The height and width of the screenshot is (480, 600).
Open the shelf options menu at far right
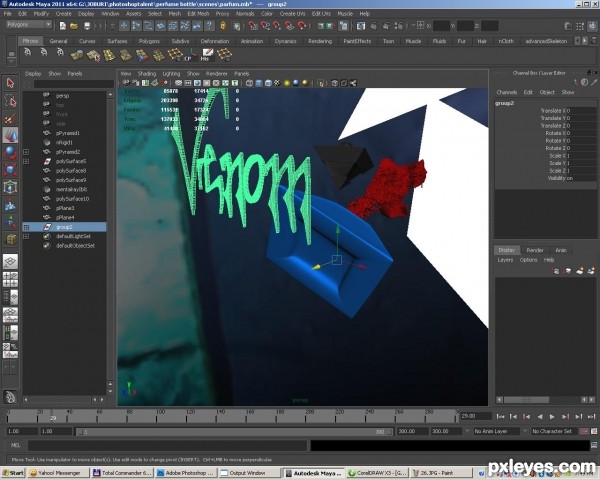click(594, 41)
